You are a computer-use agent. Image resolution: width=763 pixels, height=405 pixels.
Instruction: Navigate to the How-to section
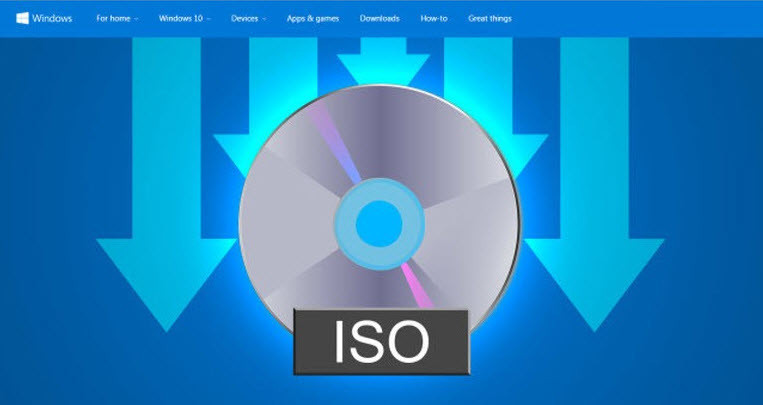[434, 18]
